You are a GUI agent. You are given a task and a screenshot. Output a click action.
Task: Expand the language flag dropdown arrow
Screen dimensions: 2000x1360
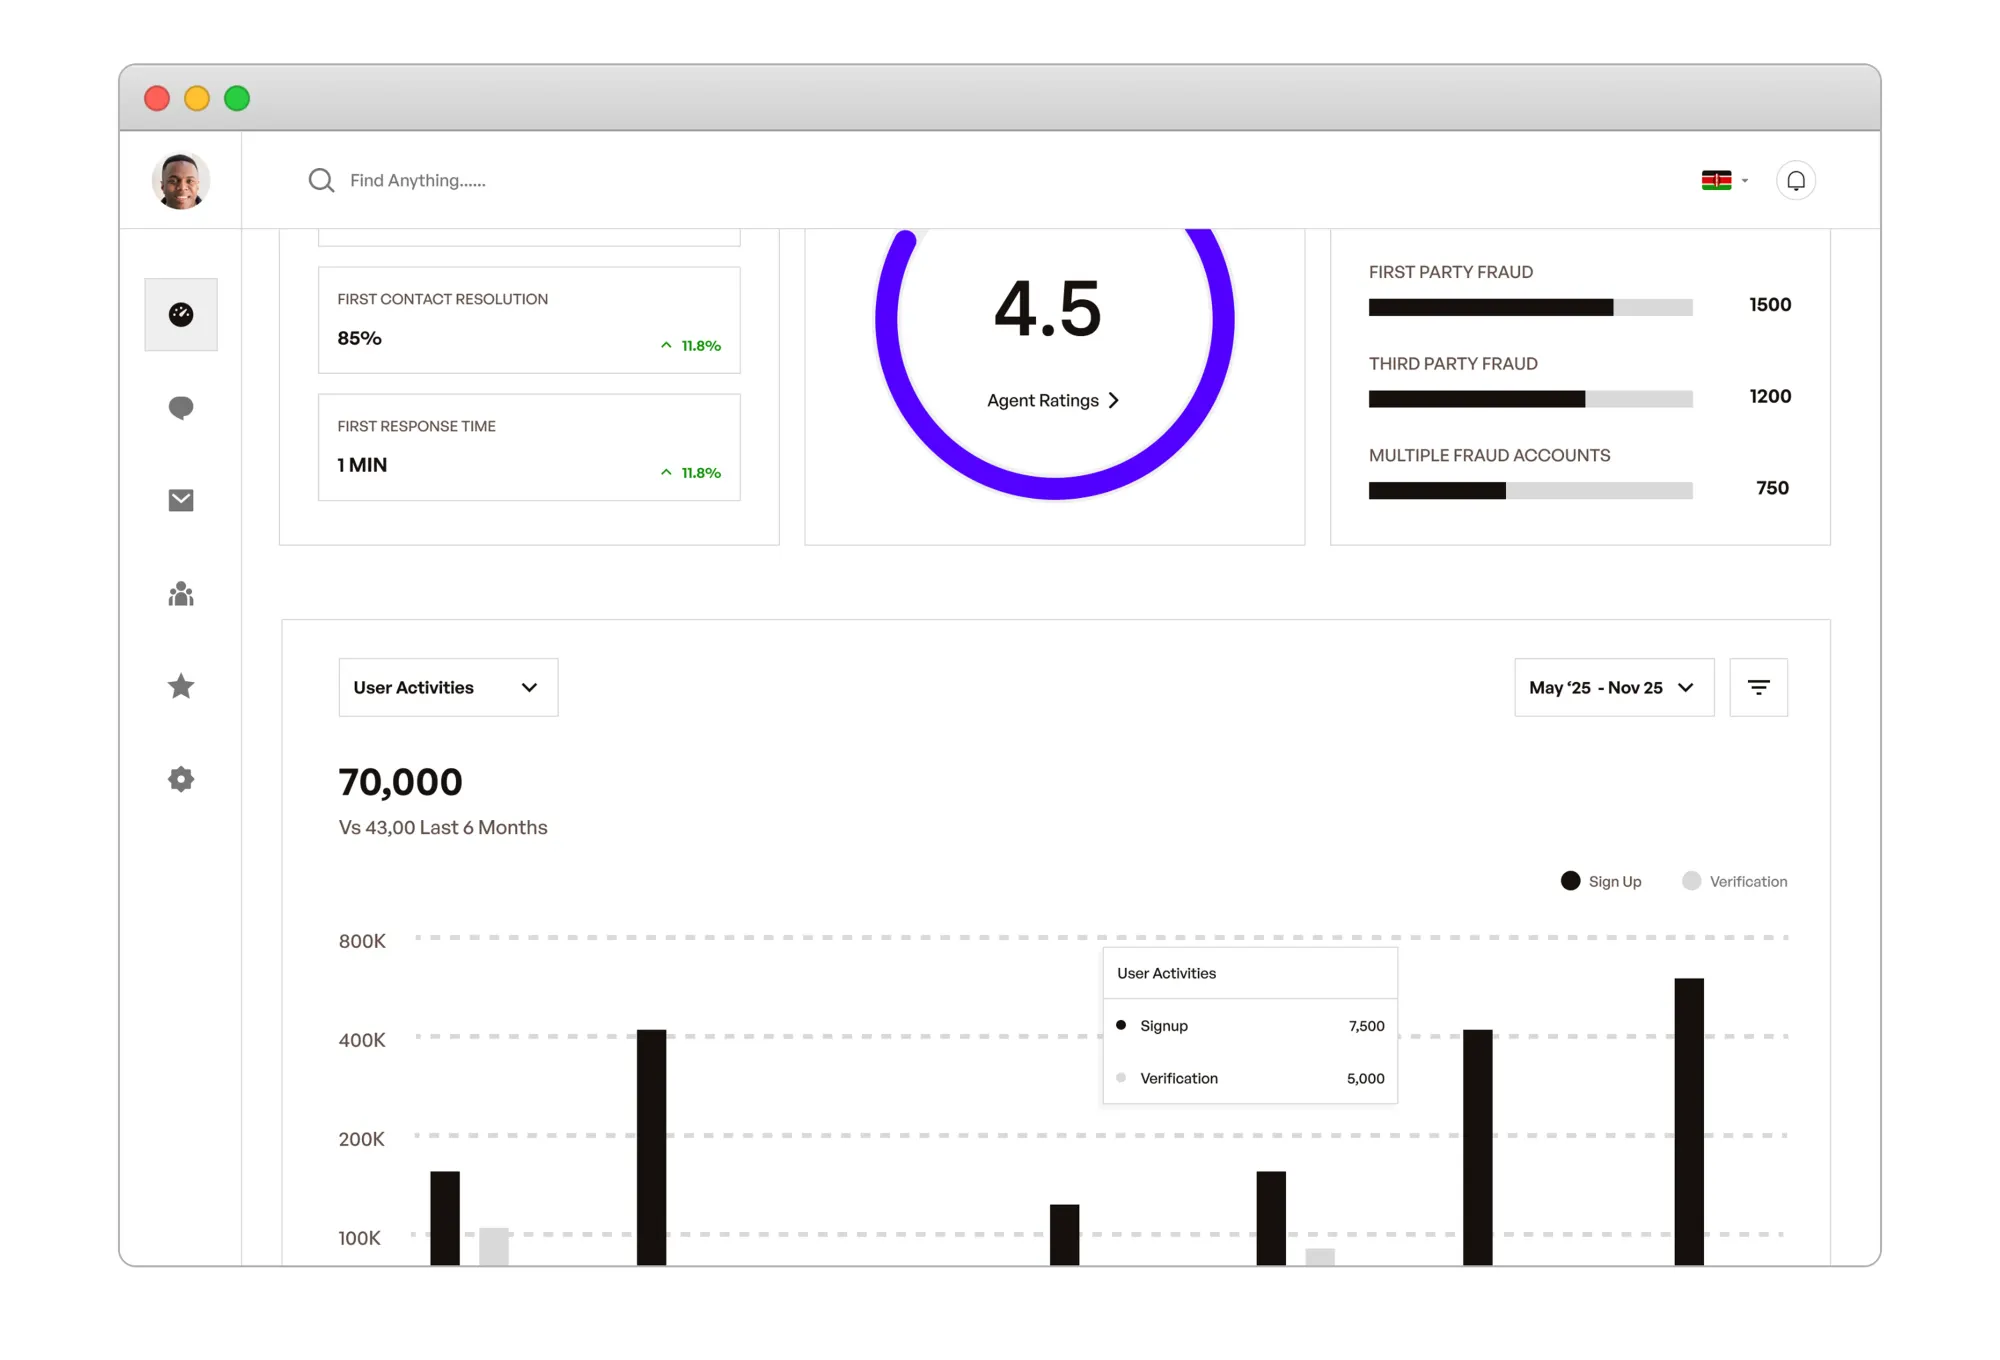[1745, 181]
